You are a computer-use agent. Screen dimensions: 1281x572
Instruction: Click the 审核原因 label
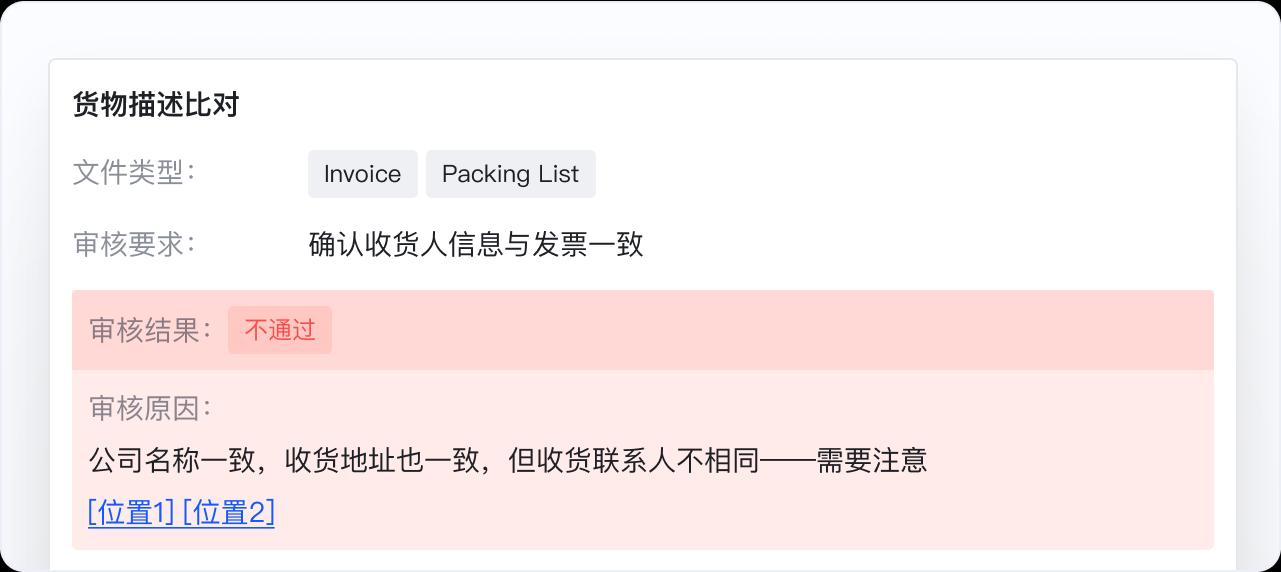pyautogui.click(x=150, y=408)
